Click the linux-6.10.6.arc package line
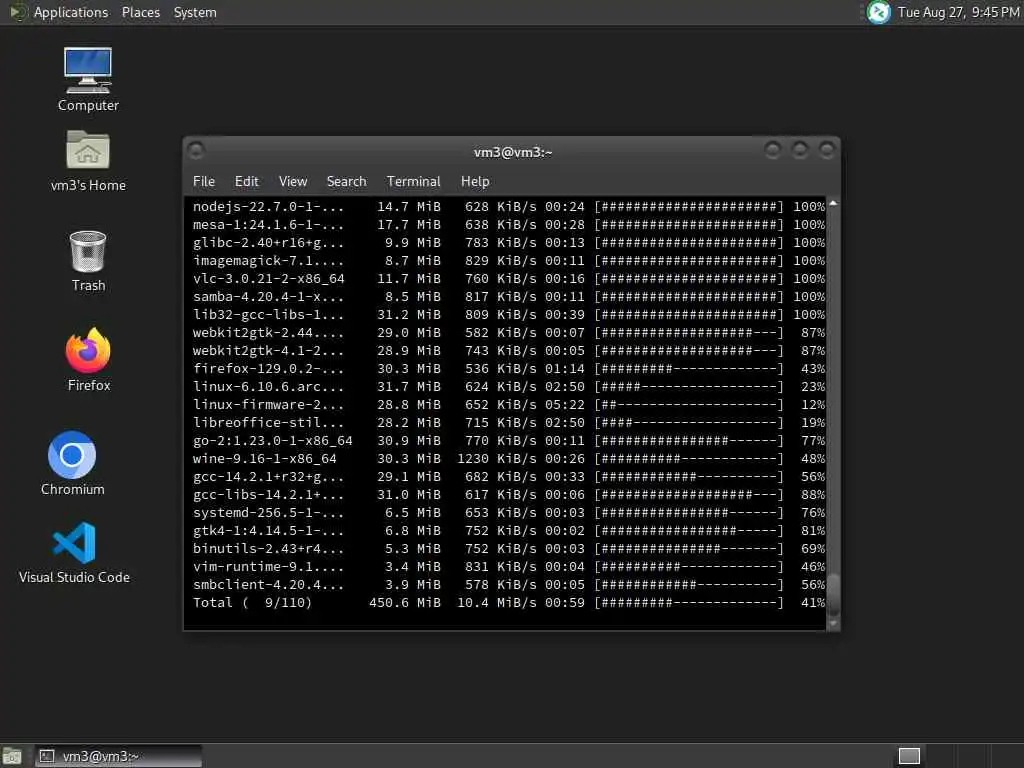Viewport: 1024px width, 768px height. click(x=509, y=387)
